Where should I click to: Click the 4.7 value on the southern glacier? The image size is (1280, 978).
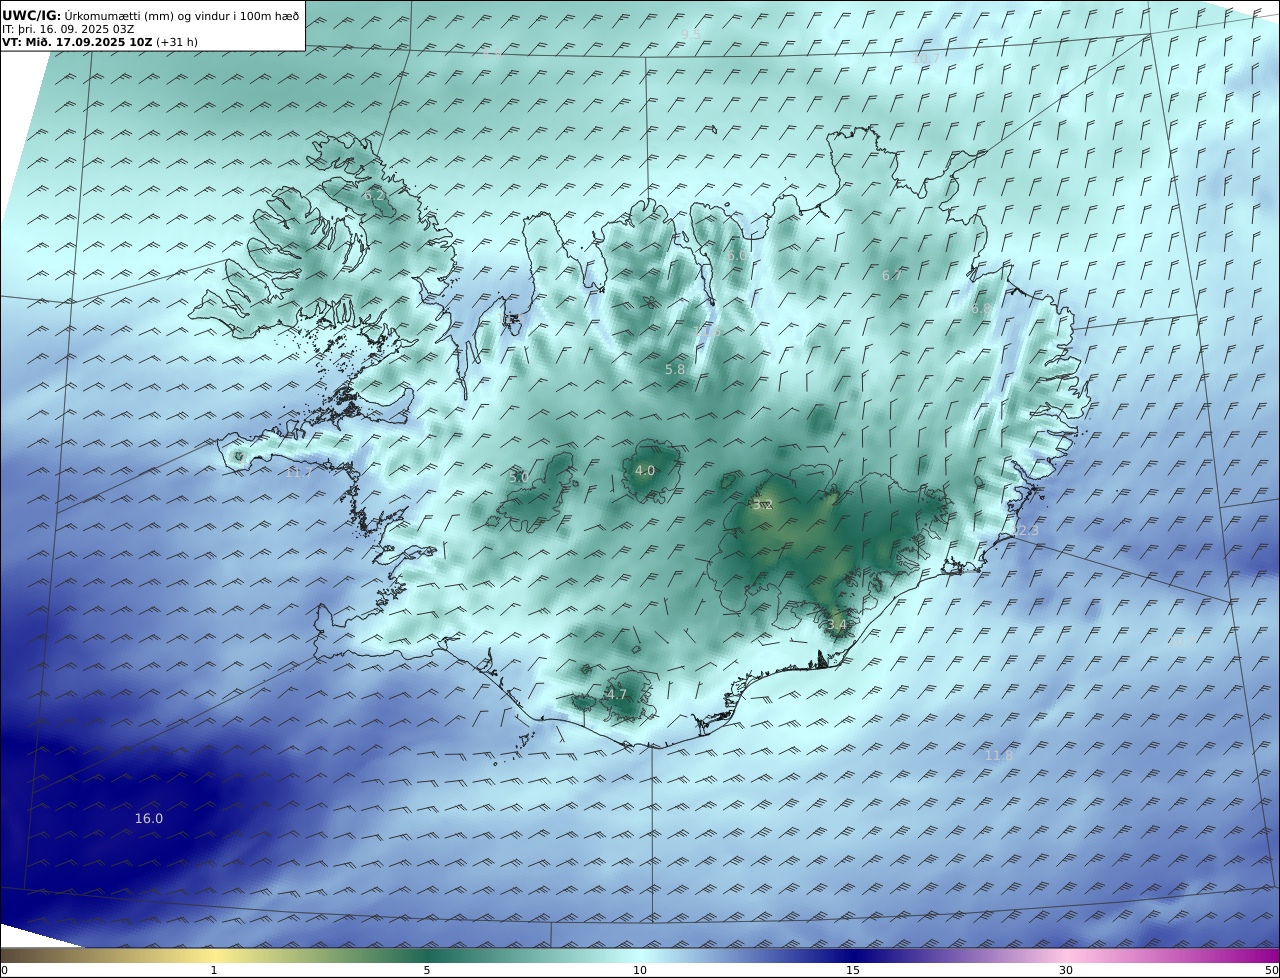[x=617, y=694]
